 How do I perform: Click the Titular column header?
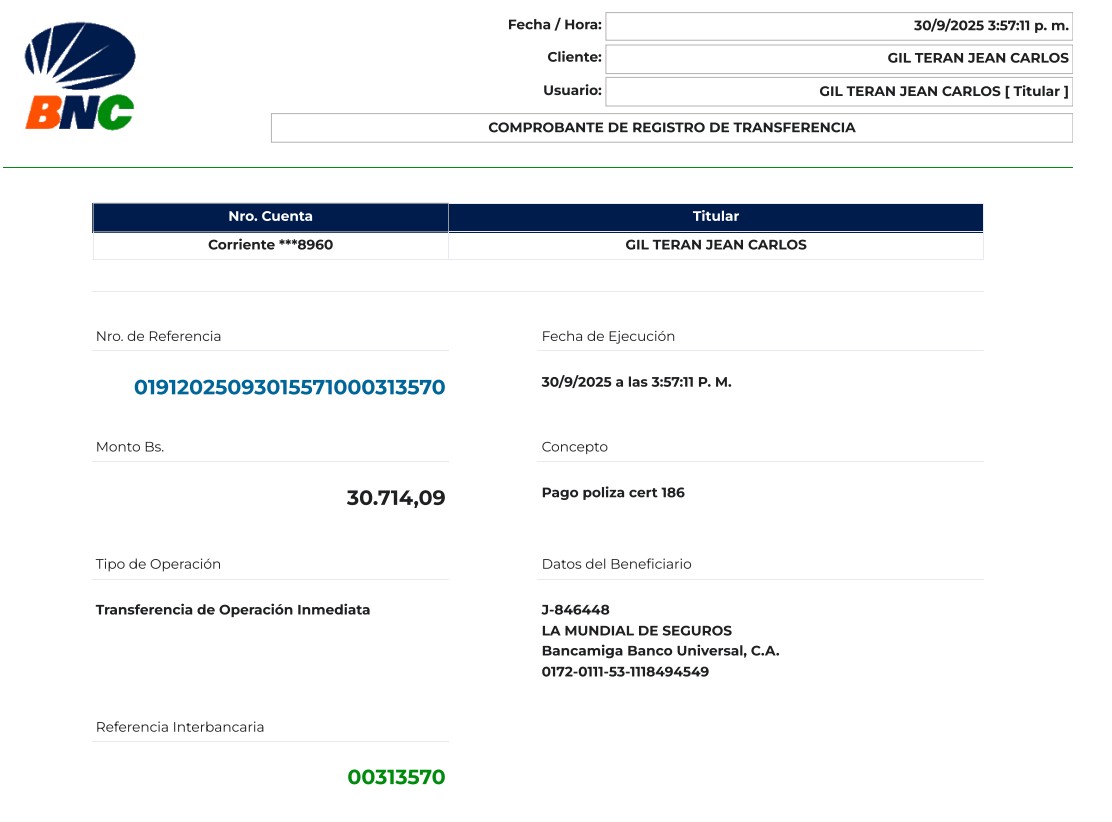715,217
